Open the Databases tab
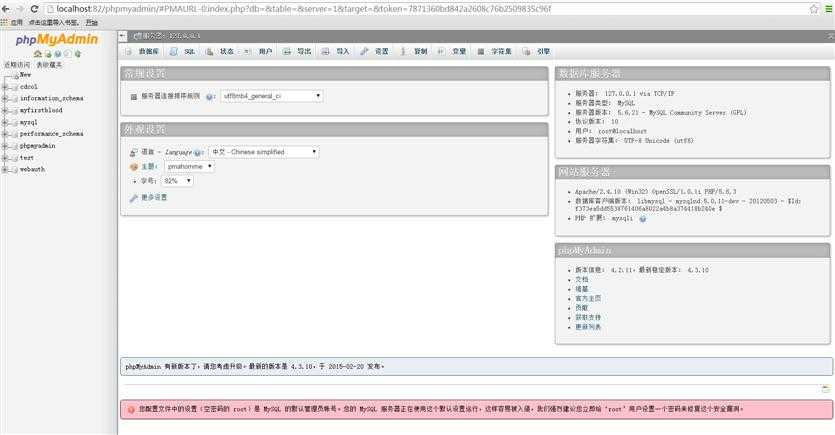Viewport: 835px width, 435px height. (143, 52)
